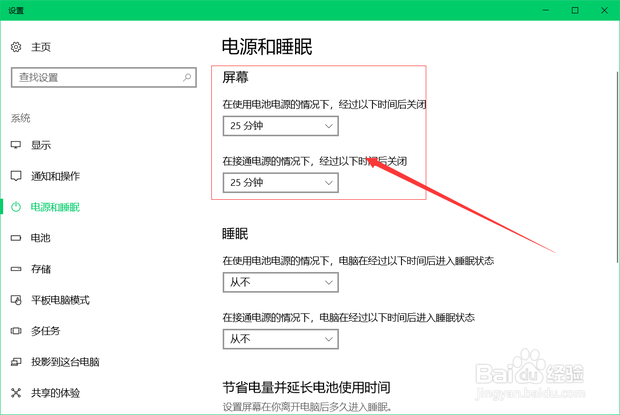Maximize the 设置 window
Image resolution: width=620 pixels, height=415 pixels.
(x=575, y=10)
